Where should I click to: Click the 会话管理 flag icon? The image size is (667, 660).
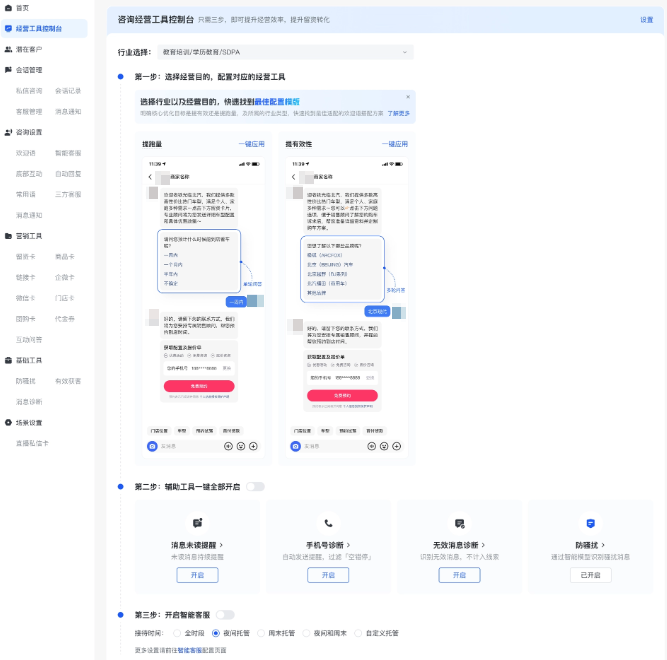tap(8, 70)
